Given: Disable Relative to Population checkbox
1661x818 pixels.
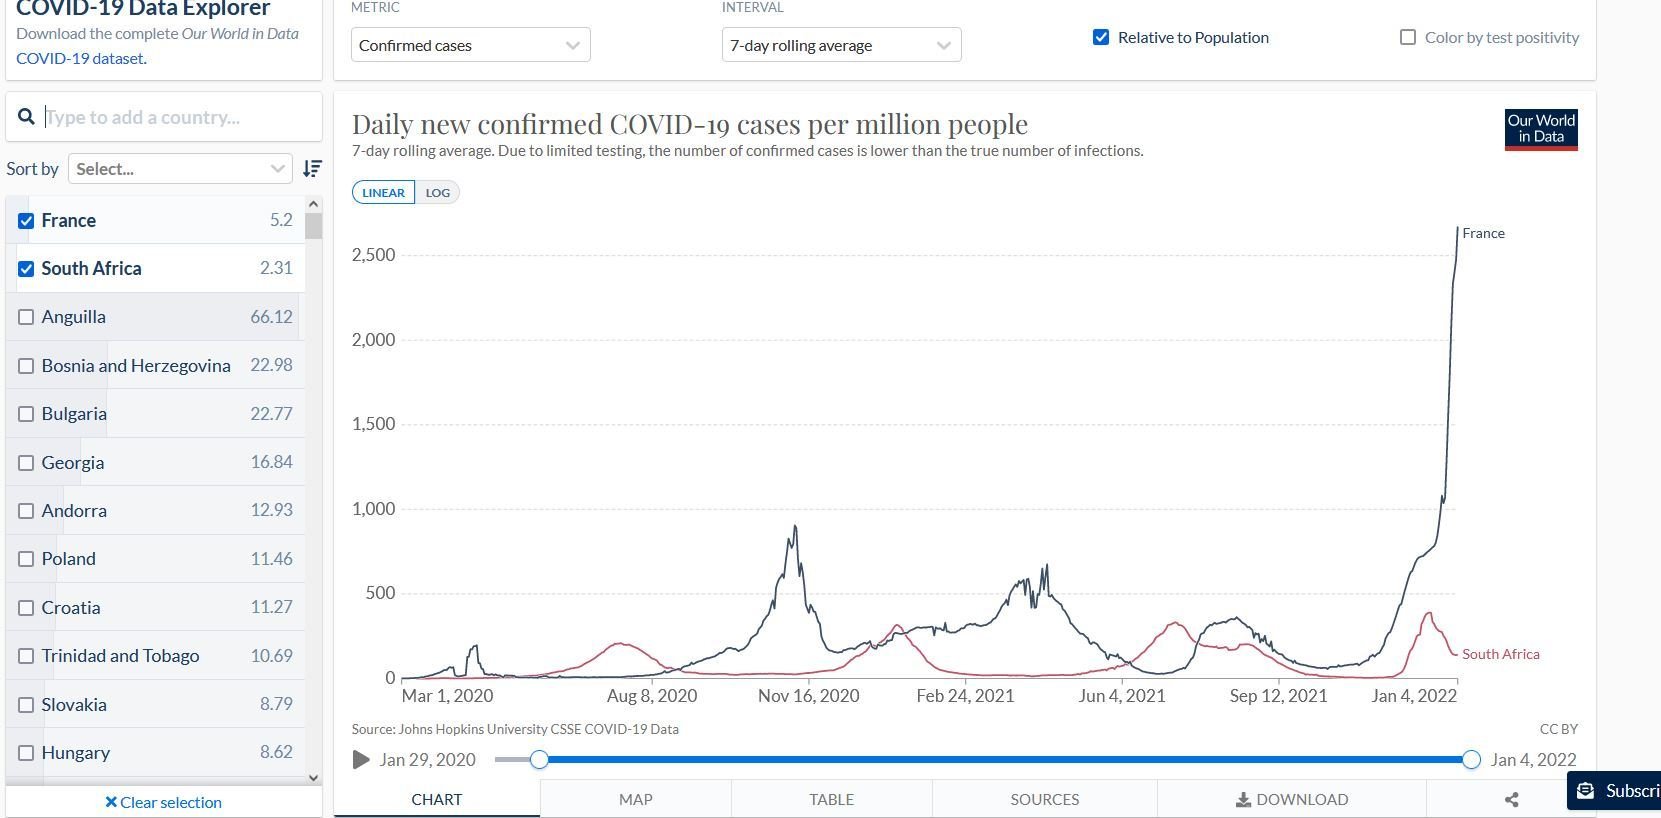Looking at the screenshot, I should [x=1101, y=37].
